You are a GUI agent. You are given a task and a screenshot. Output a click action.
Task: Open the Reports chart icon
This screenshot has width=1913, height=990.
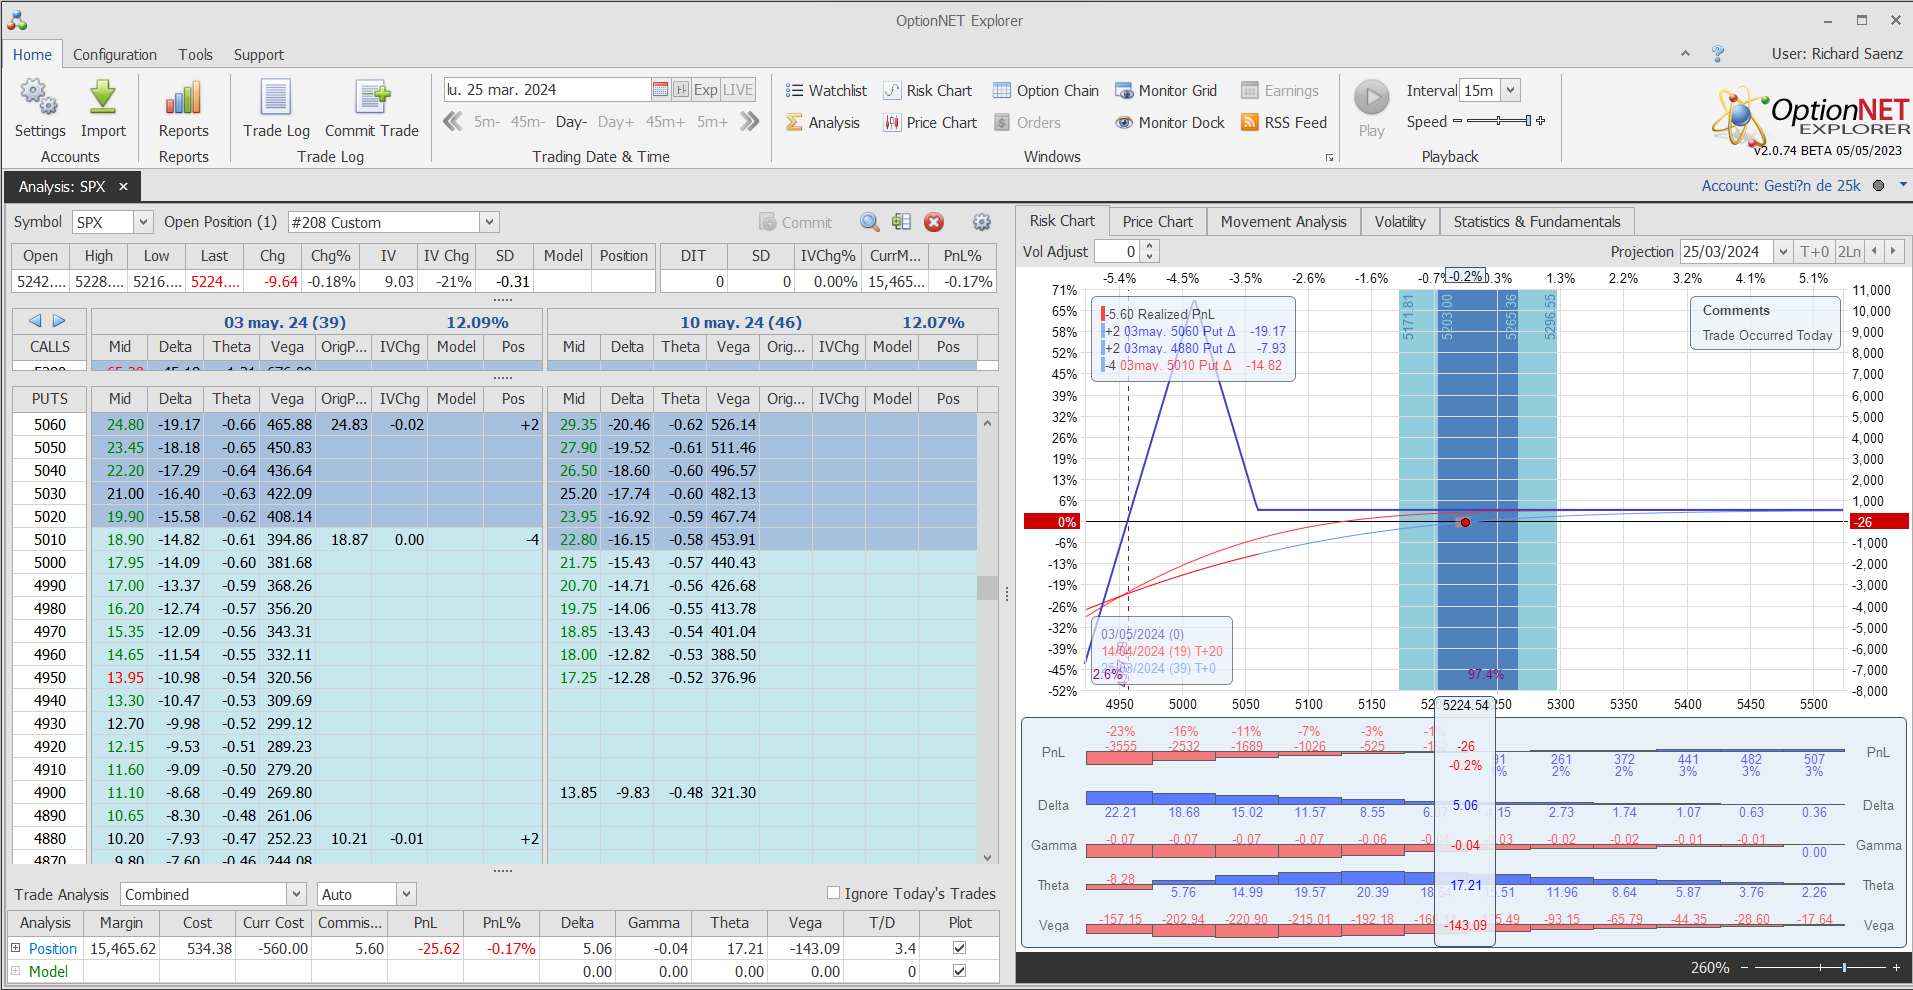coord(183,99)
